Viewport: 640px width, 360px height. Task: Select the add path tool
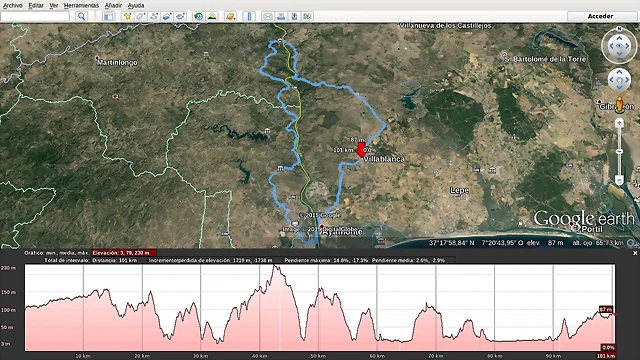click(x=154, y=16)
